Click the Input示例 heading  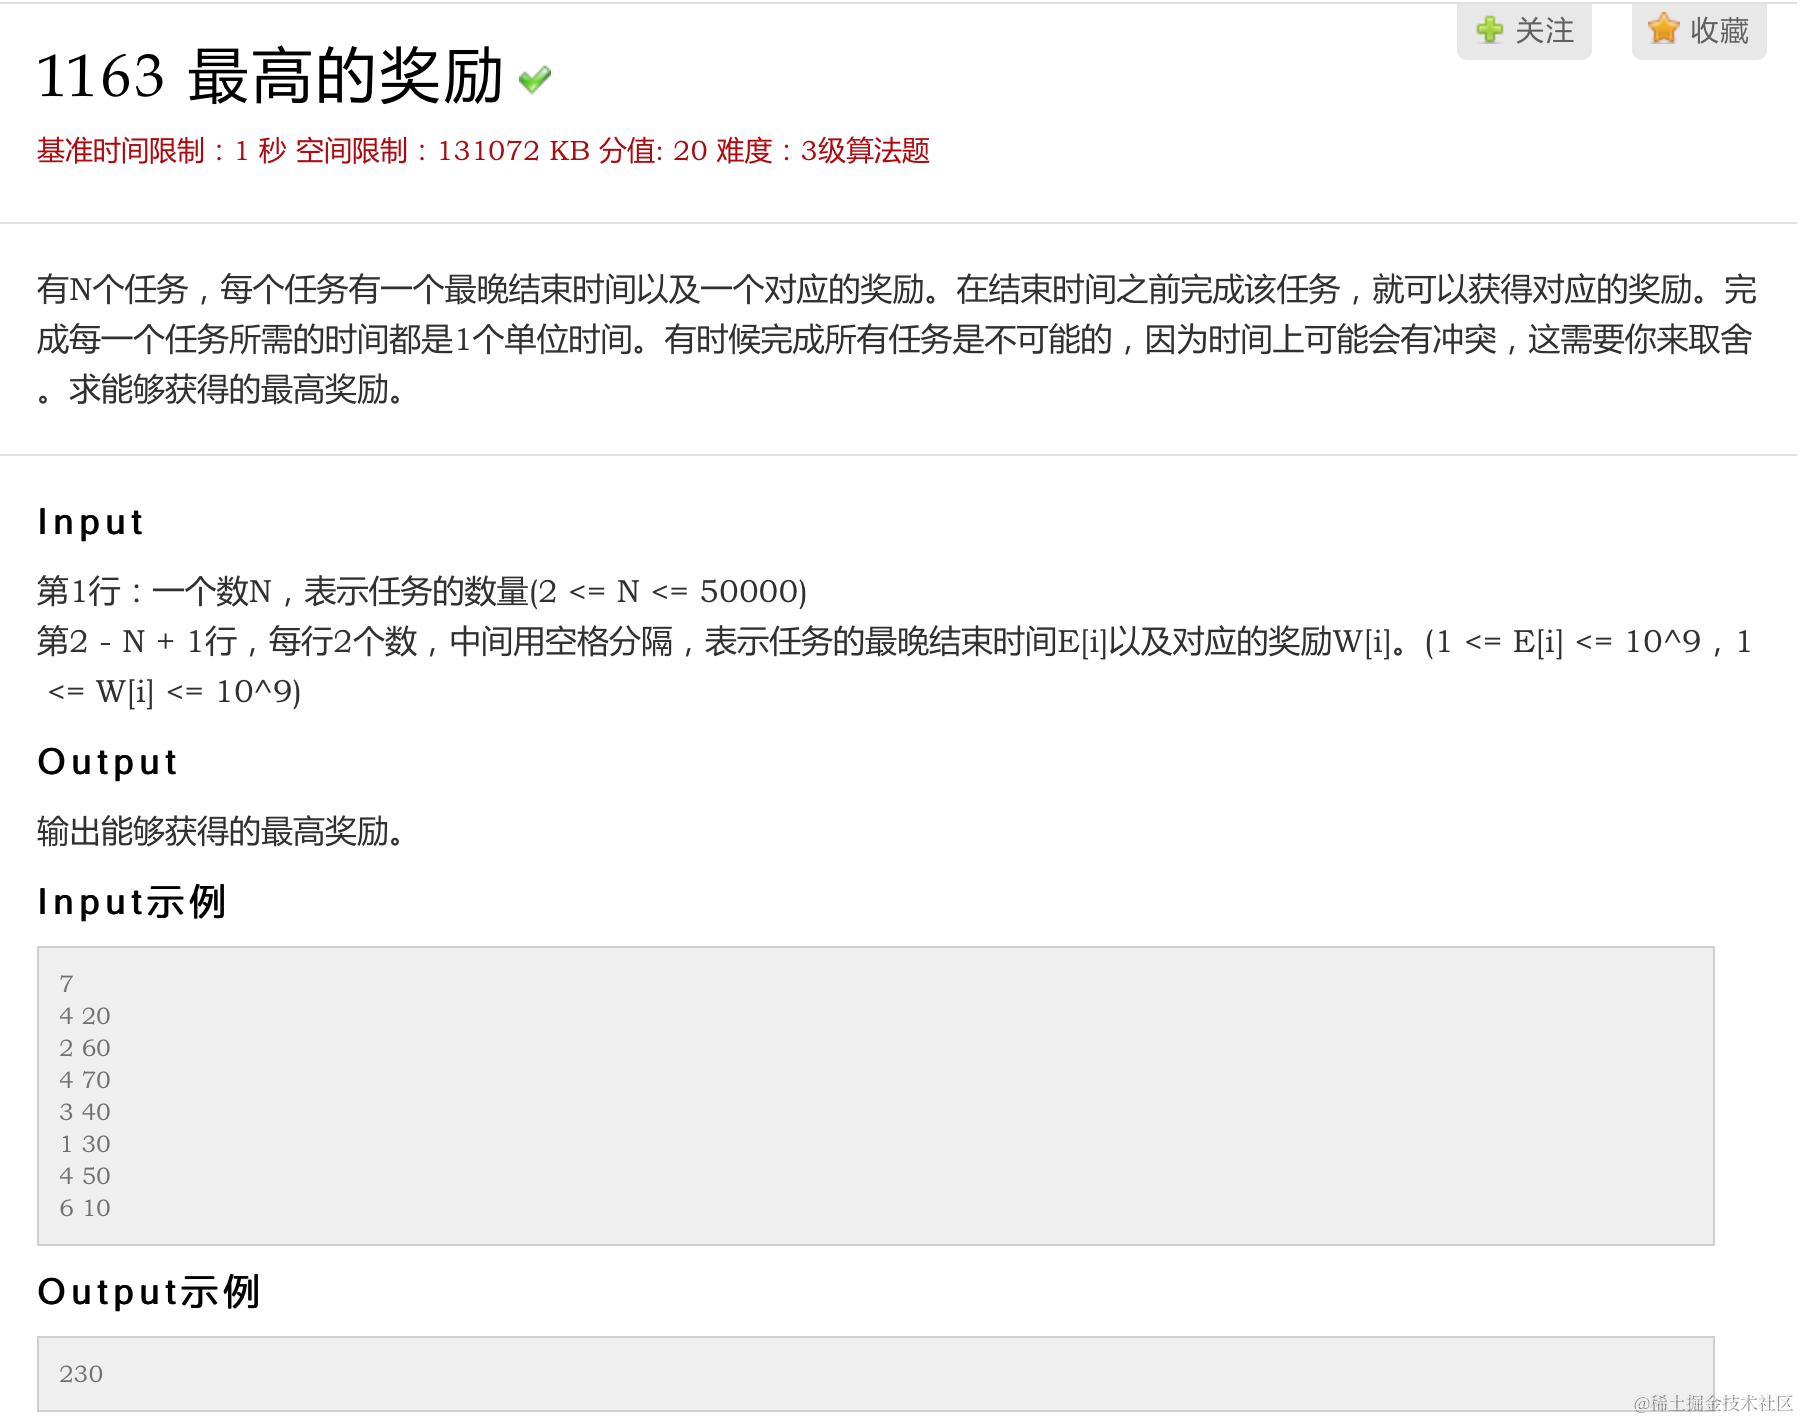[x=132, y=902]
